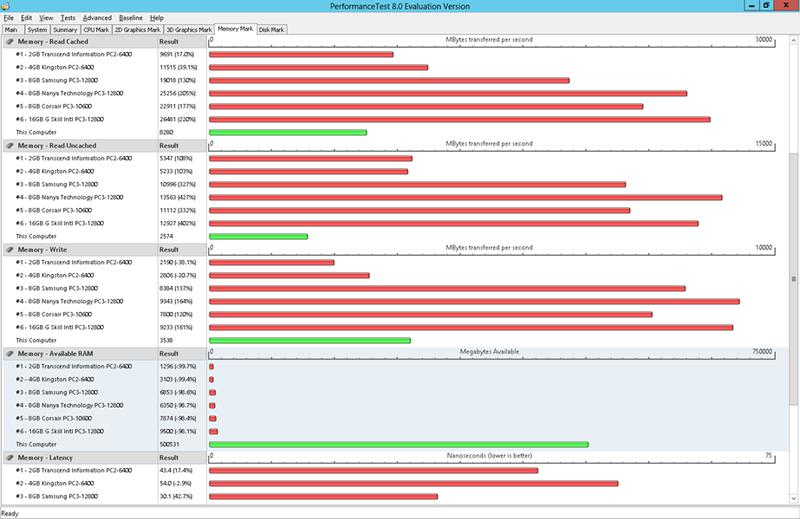Click the scrollbar up arrow
Image resolution: width=800 pixels, height=519 pixels.
pyautogui.click(x=793, y=40)
